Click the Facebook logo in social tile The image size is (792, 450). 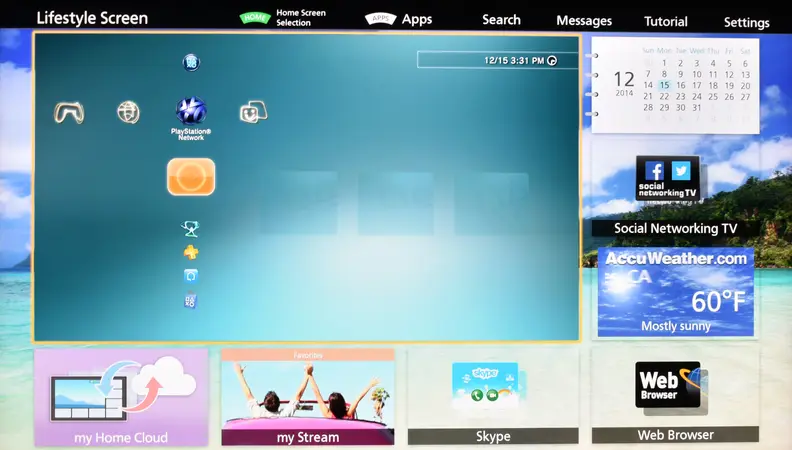(x=655, y=171)
